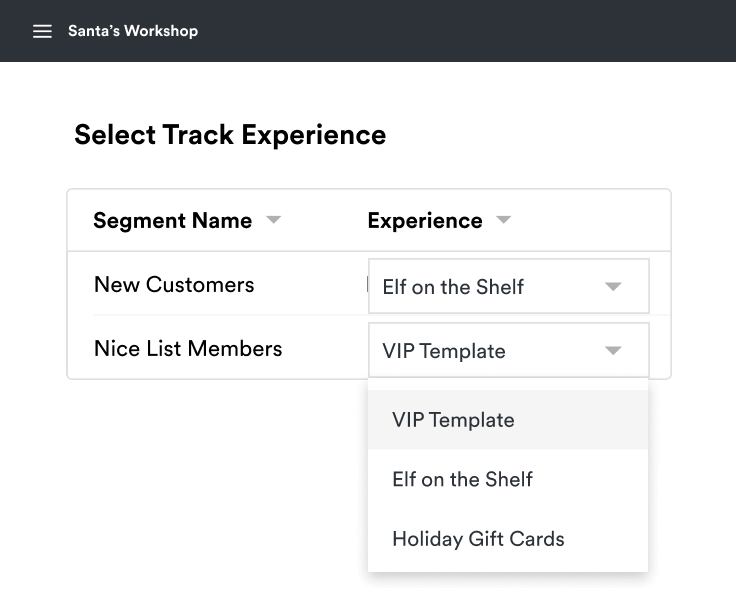Click blank header space right of Experience arrow
Image resolution: width=736 pixels, height=593 pixels.
click(590, 221)
